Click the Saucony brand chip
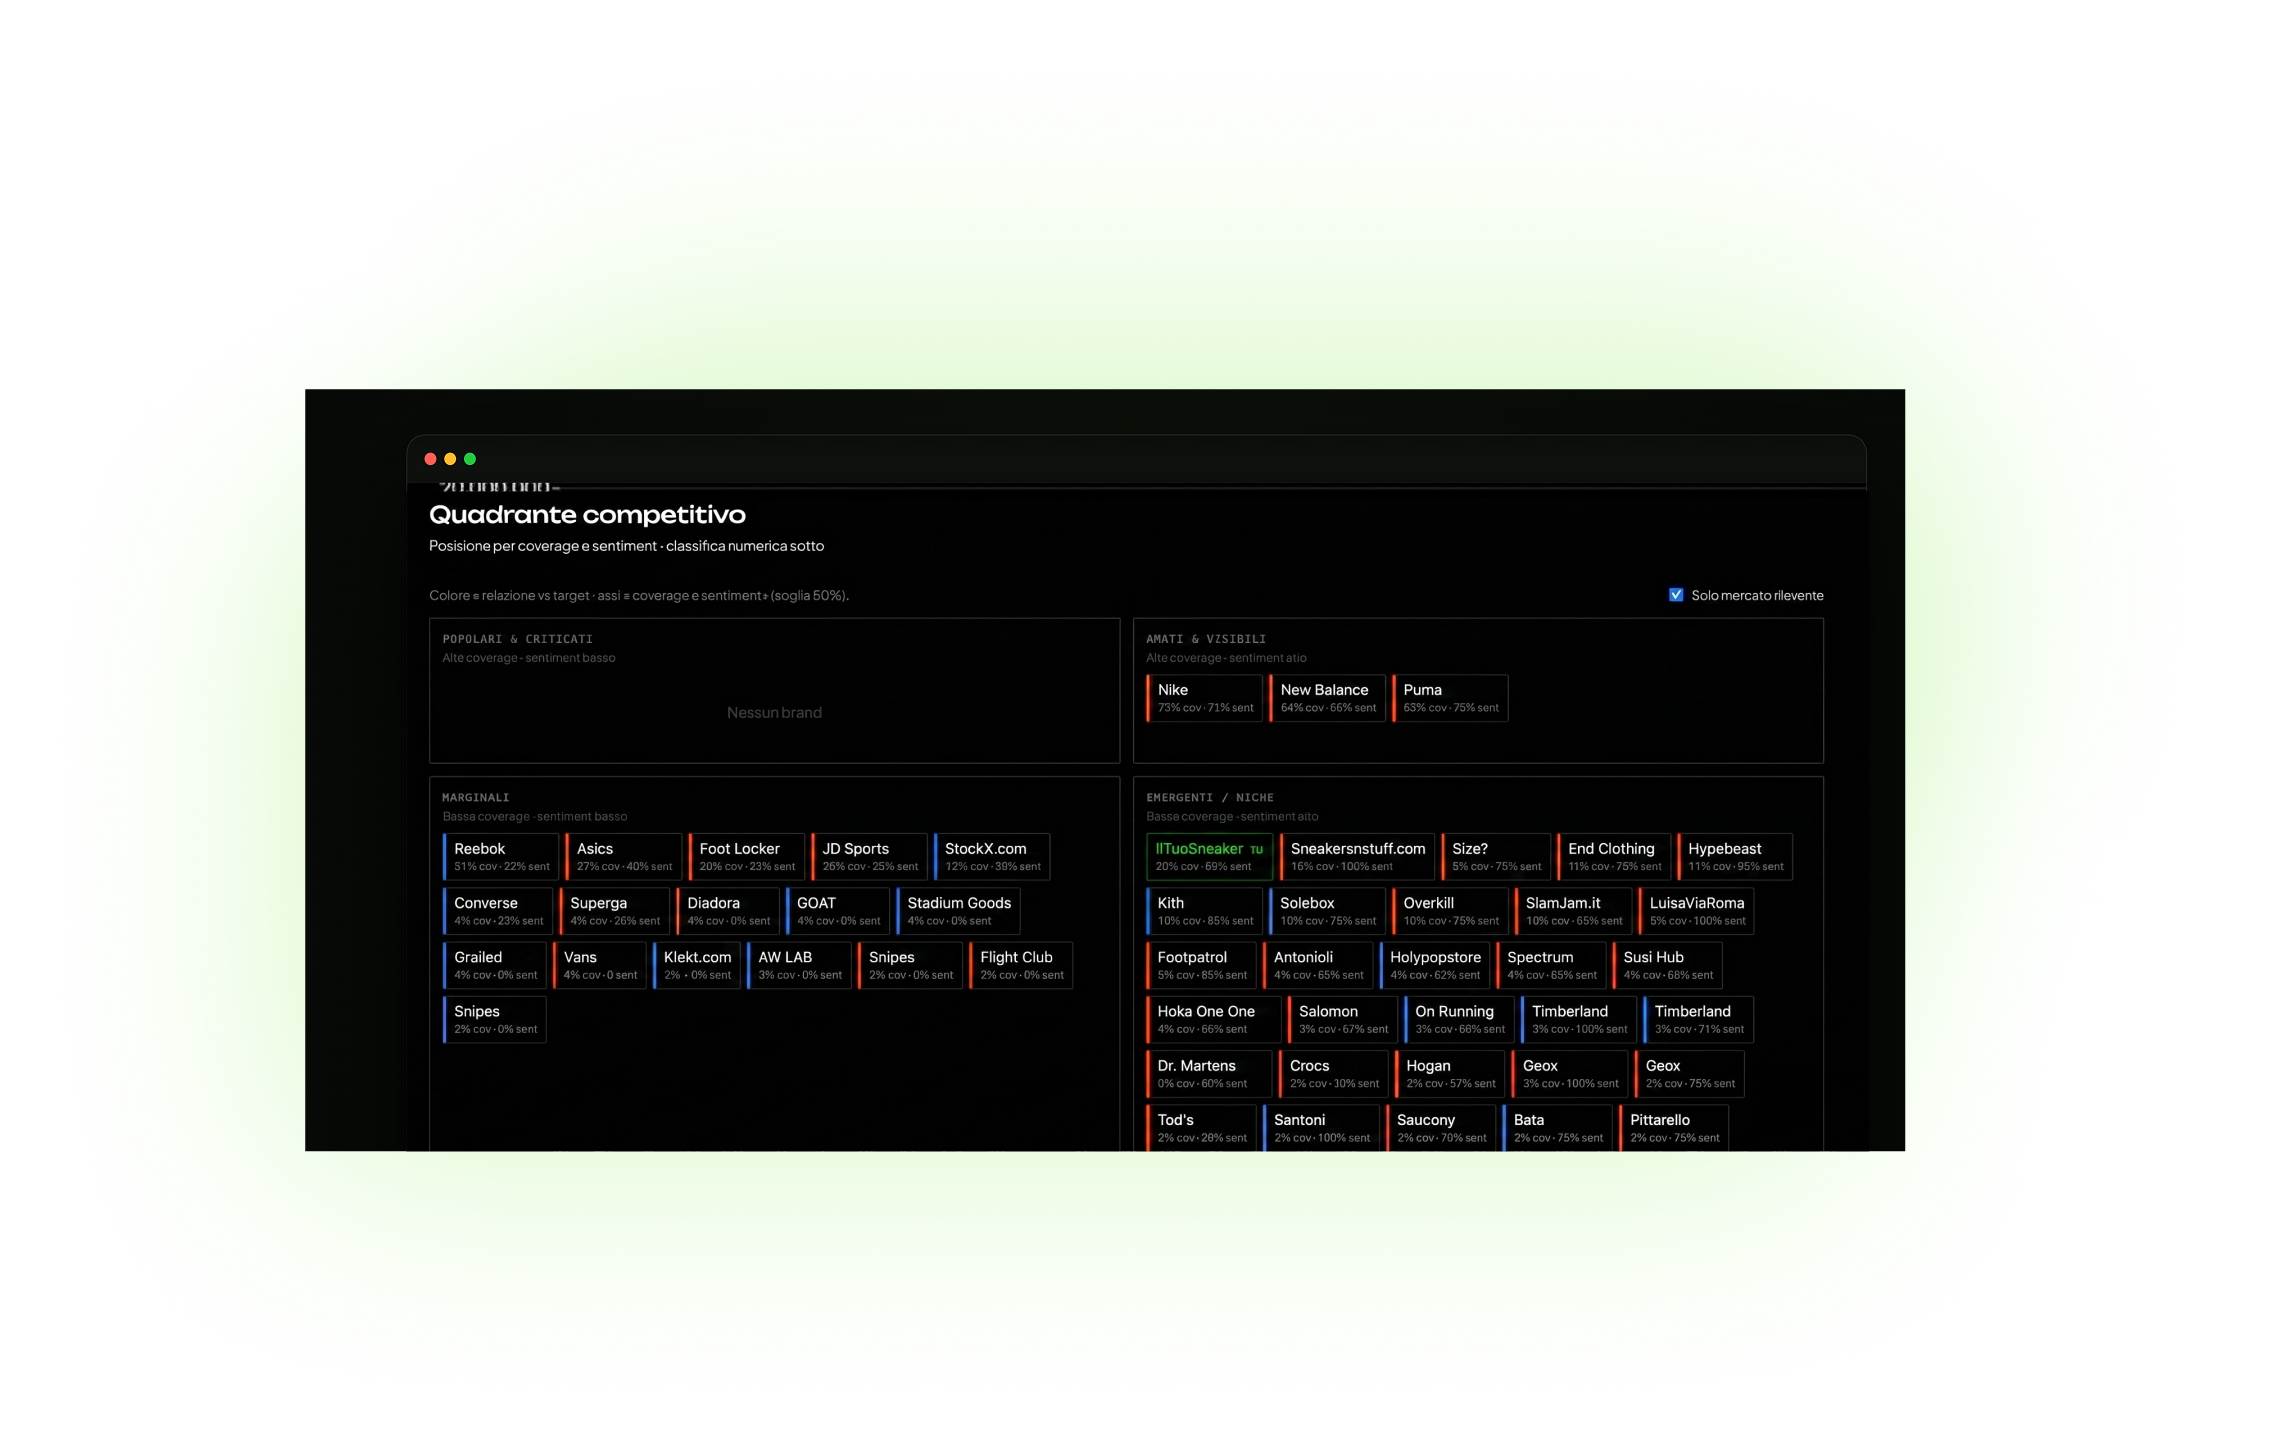Image resolution: width=2274 pixels, height=1453 pixels. coord(1441,1128)
